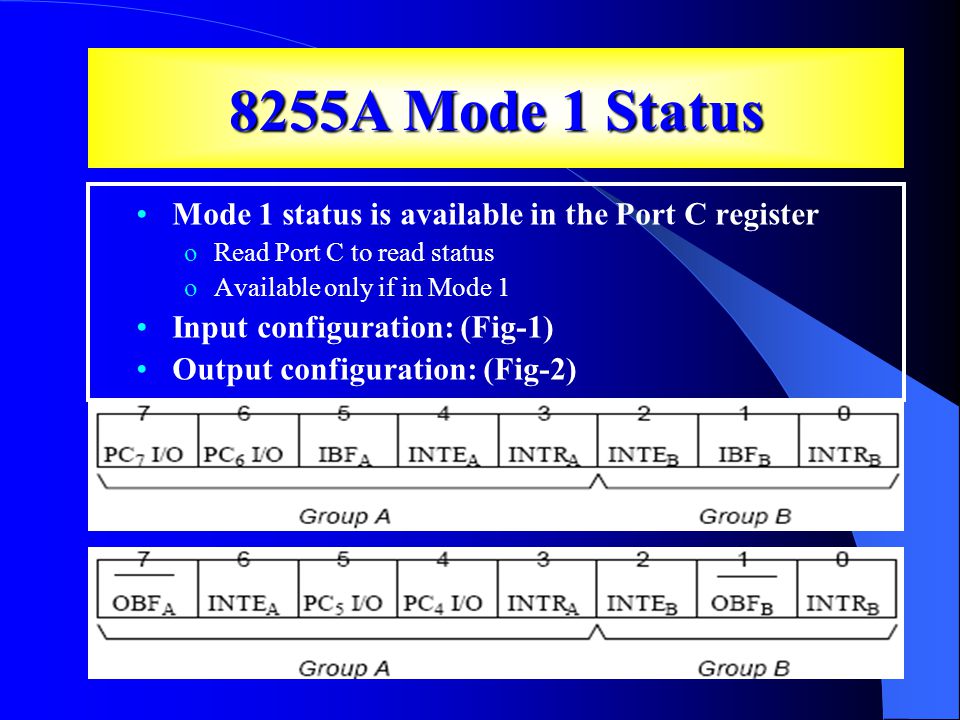The width and height of the screenshot is (960, 720).
Task: Click the "Group A" label under the OBFA figure
Action: coord(344,668)
